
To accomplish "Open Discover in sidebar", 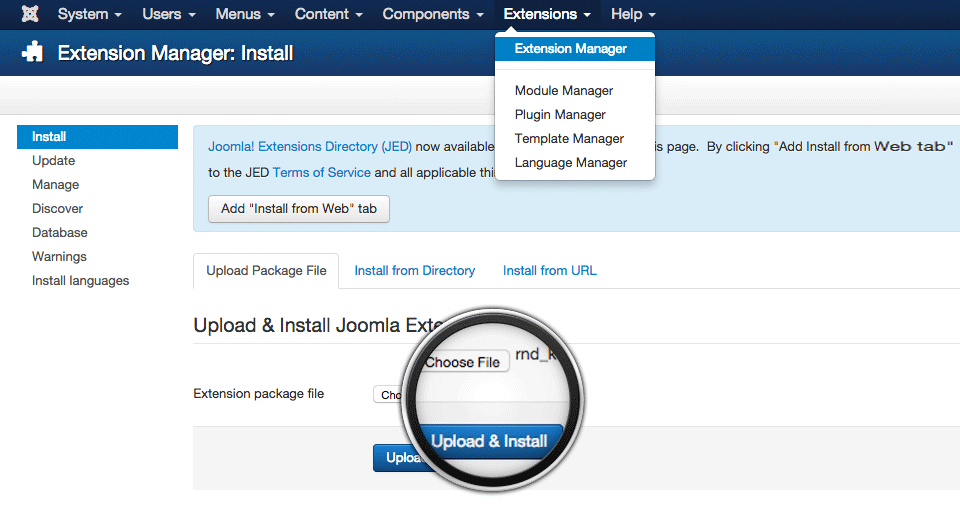I will [x=57, y=208].
